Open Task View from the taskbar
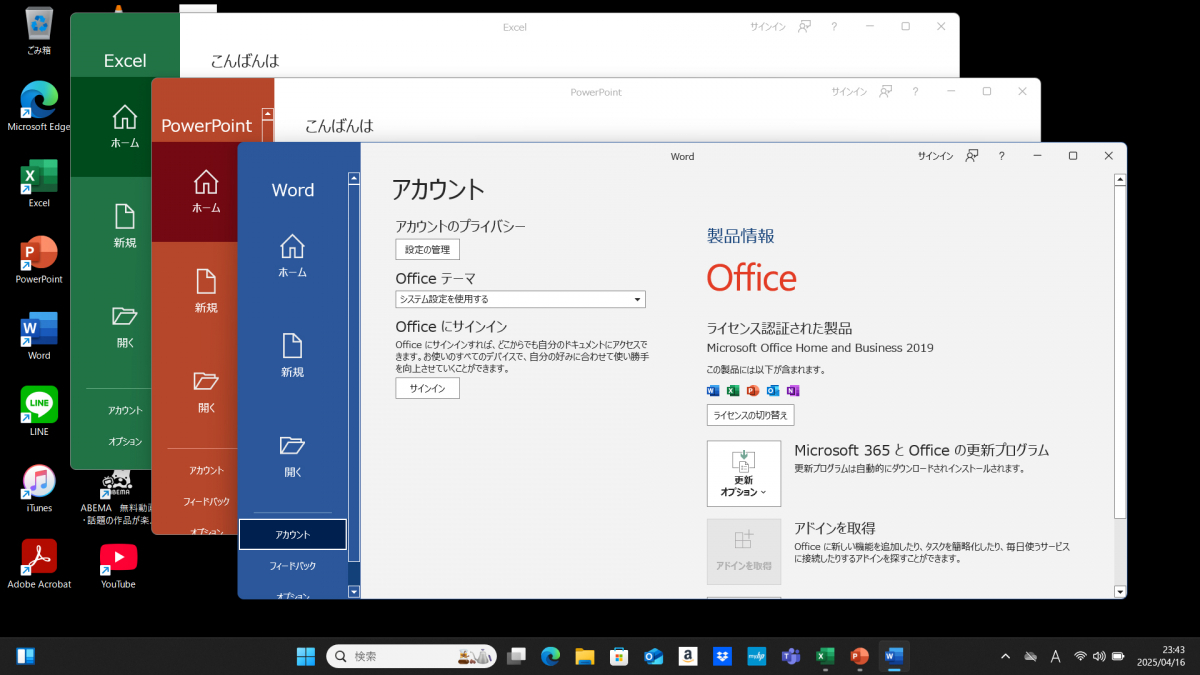This screenshot has width=1200, height=675. pyautogui.click(x=516, y=656)
